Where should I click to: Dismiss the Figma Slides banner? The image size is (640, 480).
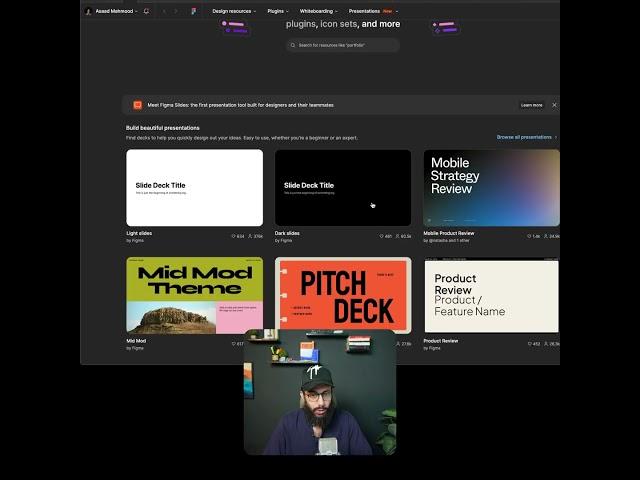pyautogui.click(x=554, y=105)
